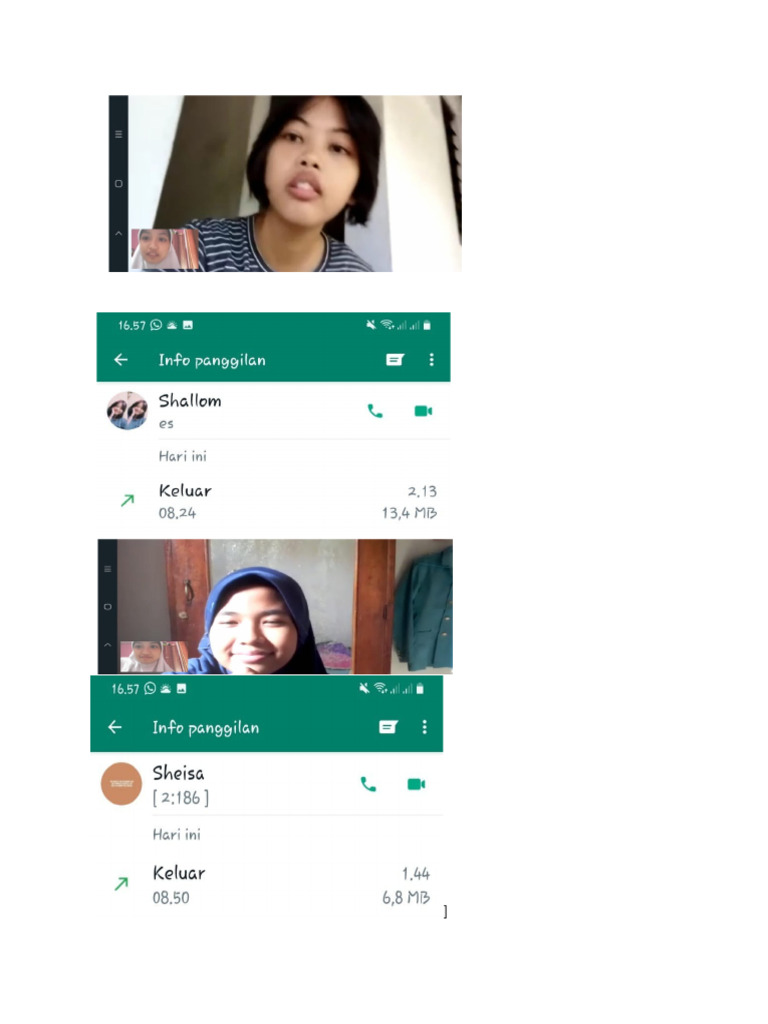Select the Keluar 08.24 call entry

tap(274, 501)
